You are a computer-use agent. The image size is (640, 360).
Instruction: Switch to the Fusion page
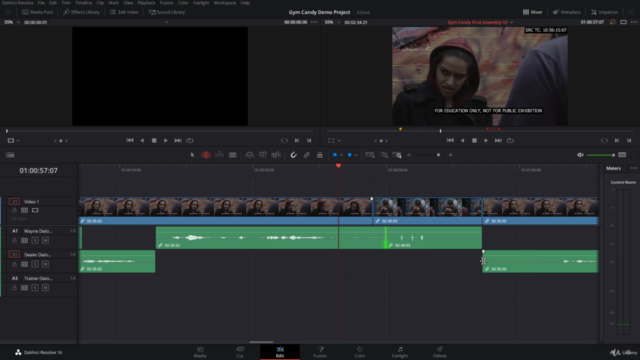click(320, 352)
